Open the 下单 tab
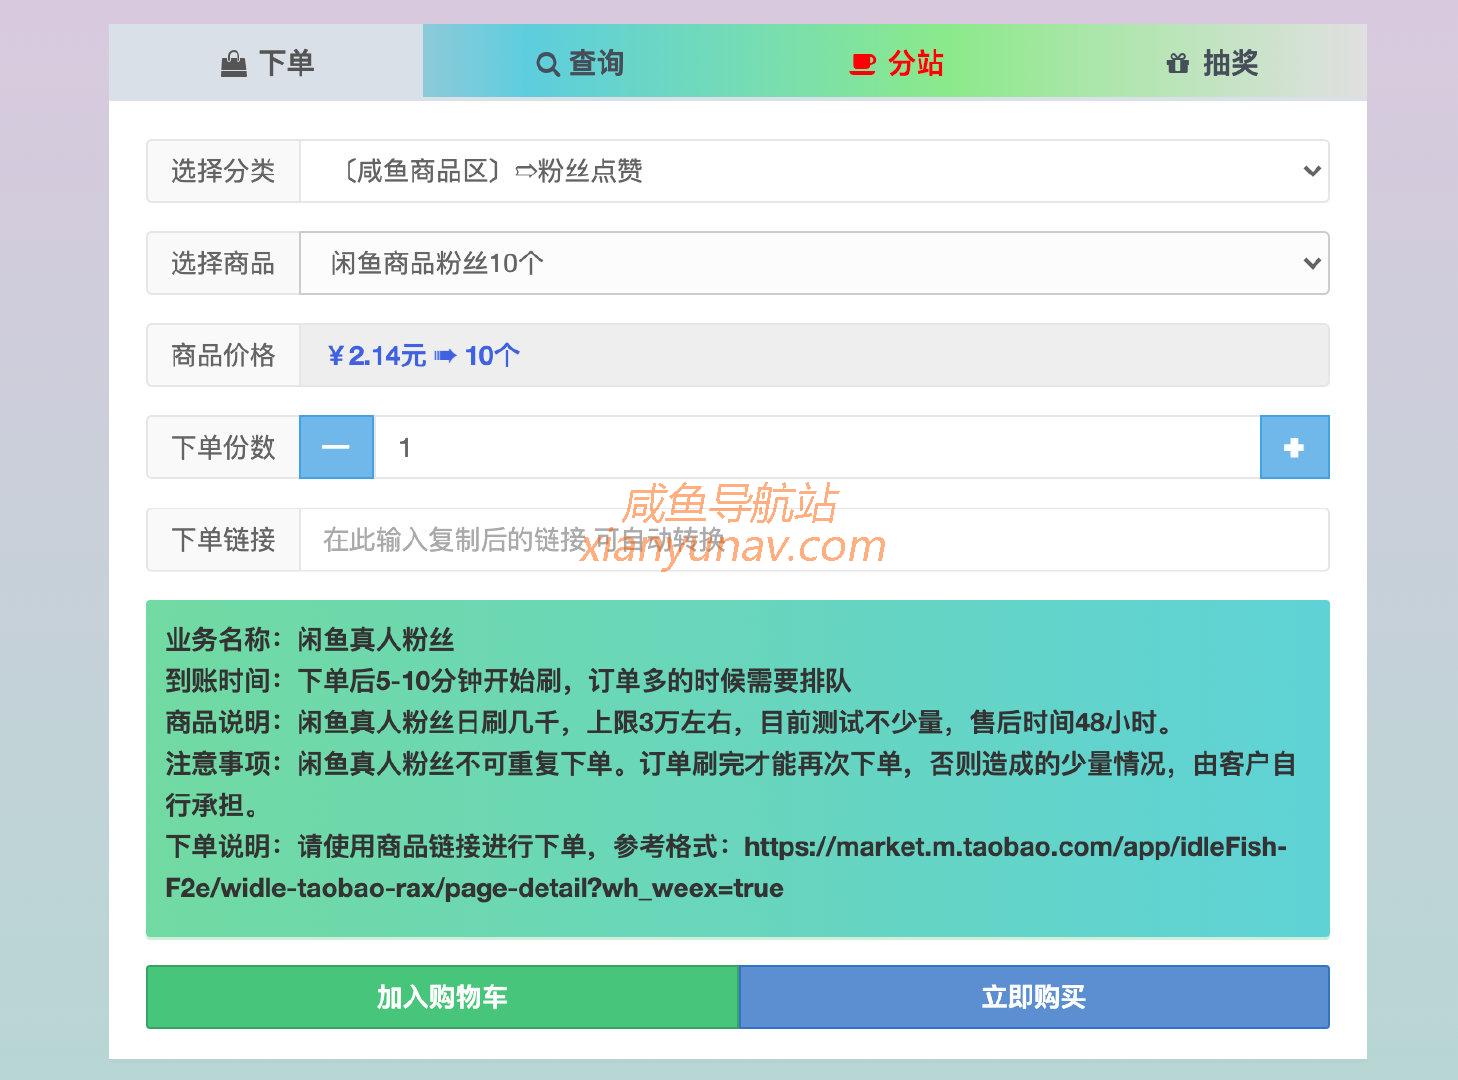This screenshot has width=1458, height=1080. pyautogui.click(x=266, y=62)
